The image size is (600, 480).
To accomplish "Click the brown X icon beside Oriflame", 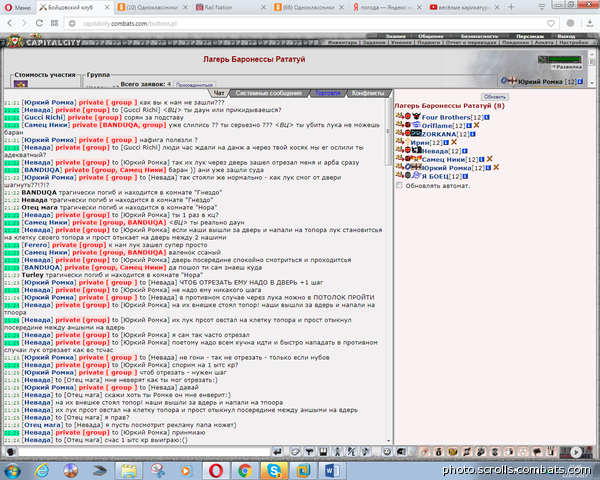I will coord(476,125).
